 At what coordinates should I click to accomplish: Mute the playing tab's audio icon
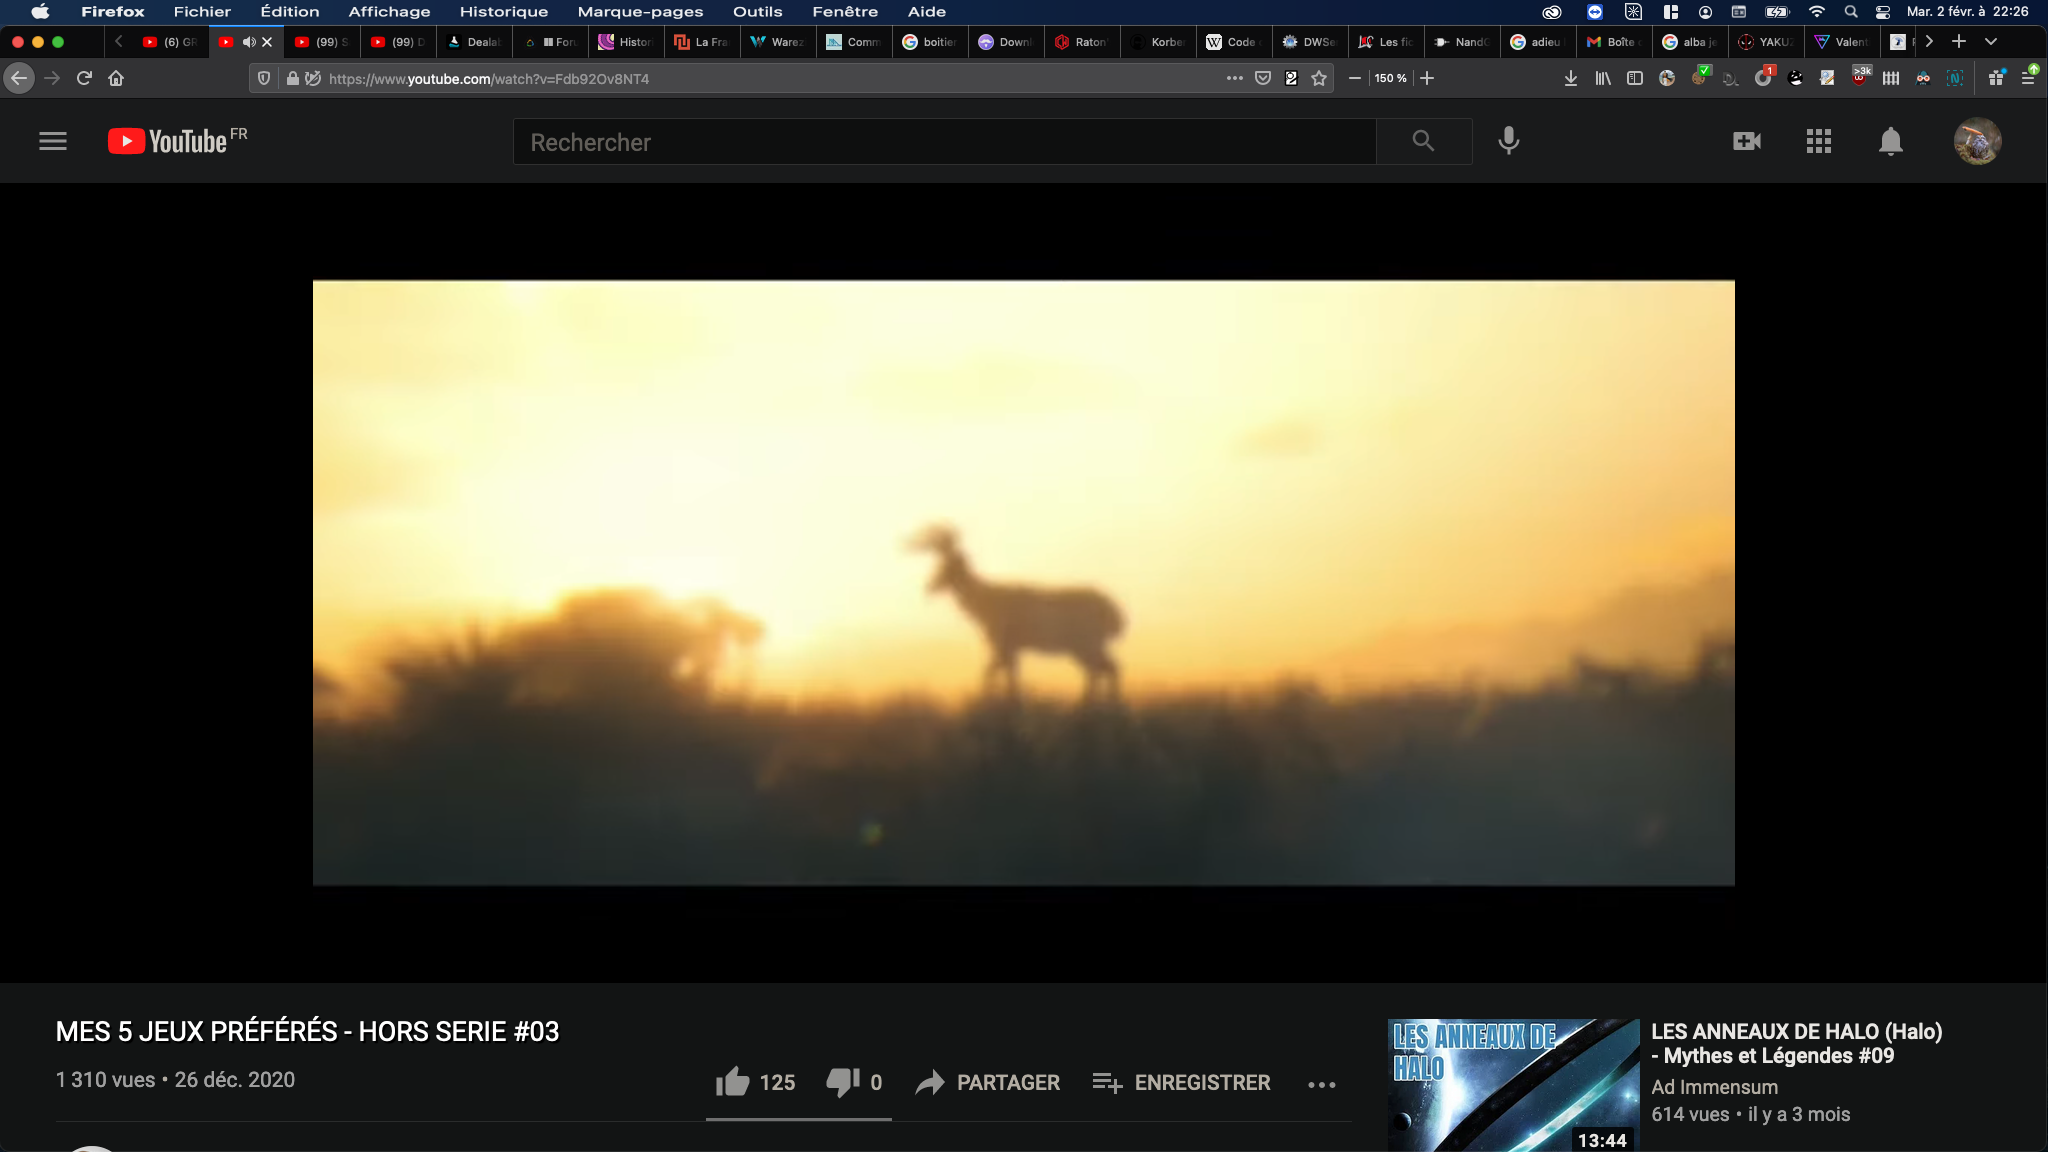point(248,42)
